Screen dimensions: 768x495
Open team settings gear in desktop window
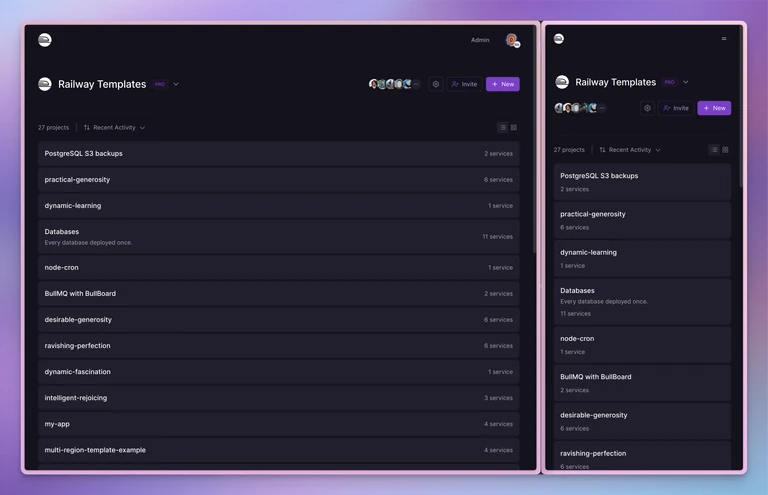[435, 84]
